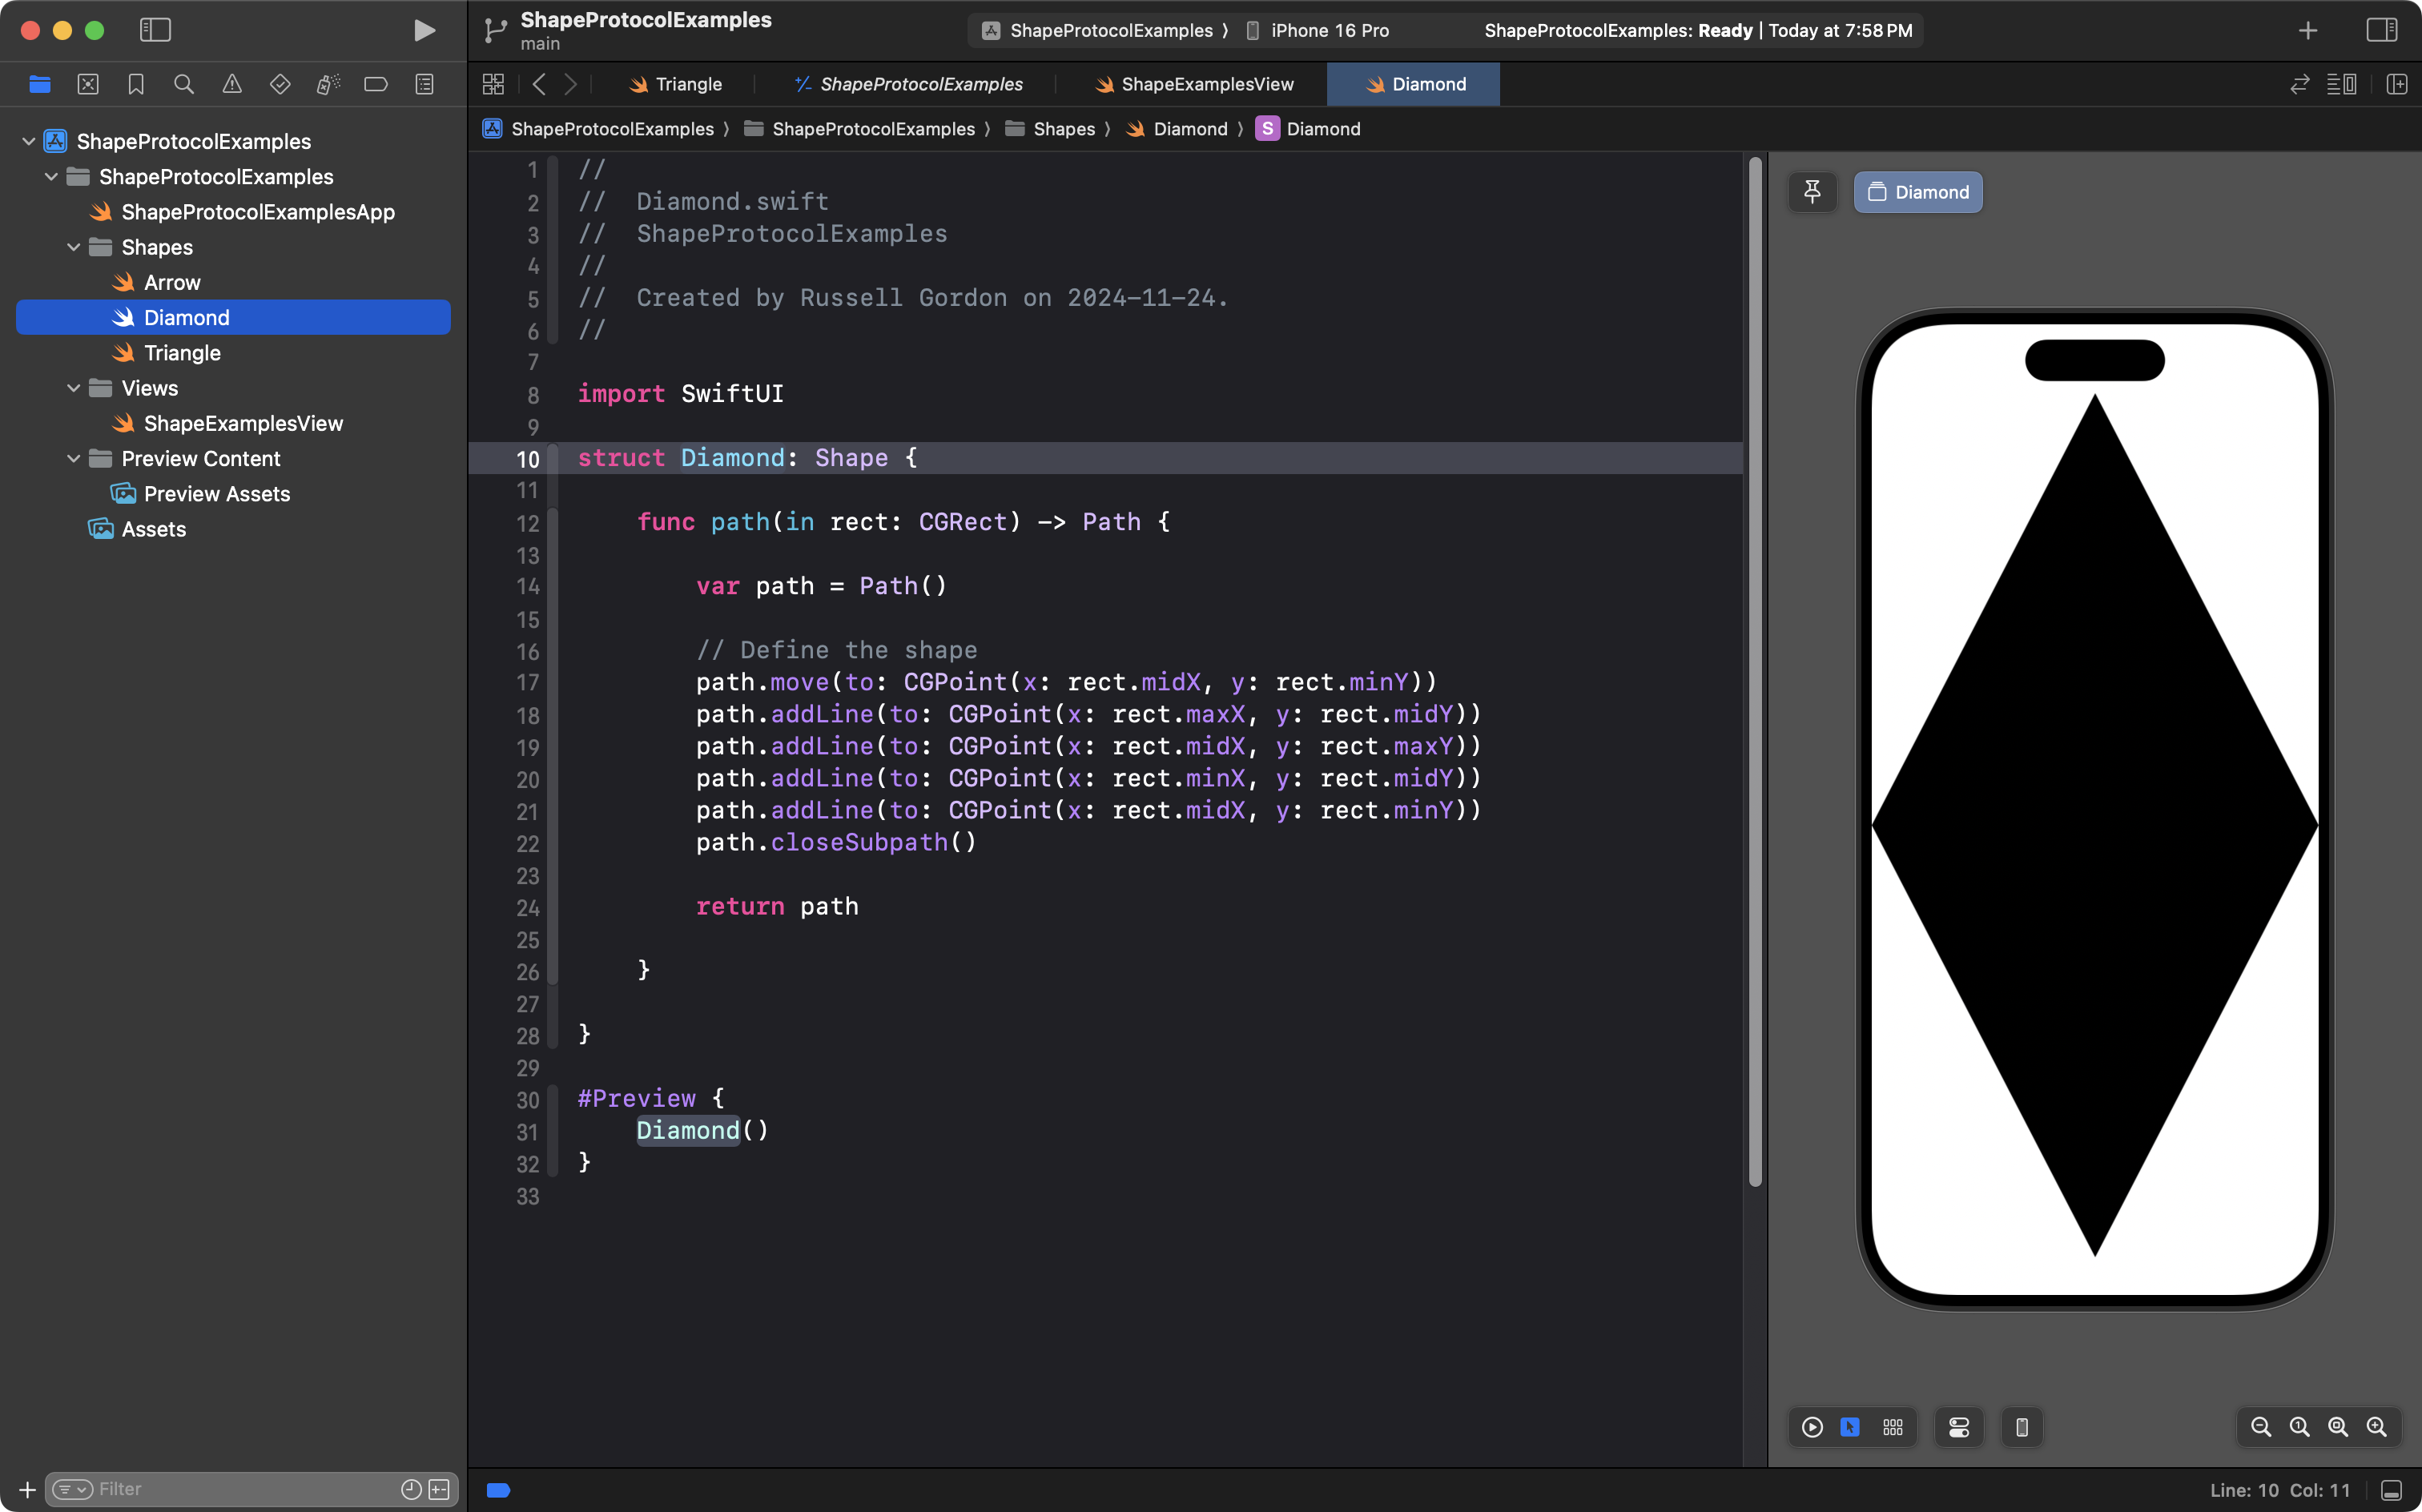Select the Diamond preview button
The image size is (2422, 1512).
(x=1917, y=192)
